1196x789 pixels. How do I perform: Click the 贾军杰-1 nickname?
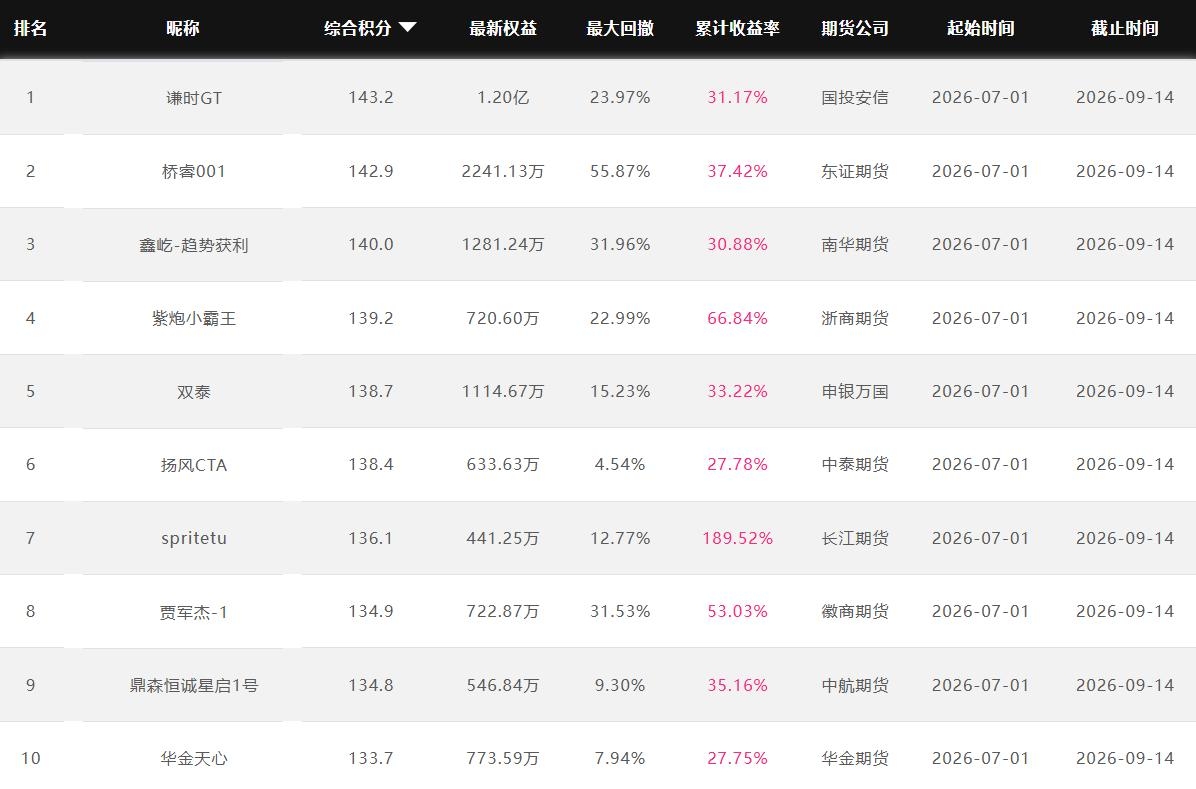(x=194, y=612)
